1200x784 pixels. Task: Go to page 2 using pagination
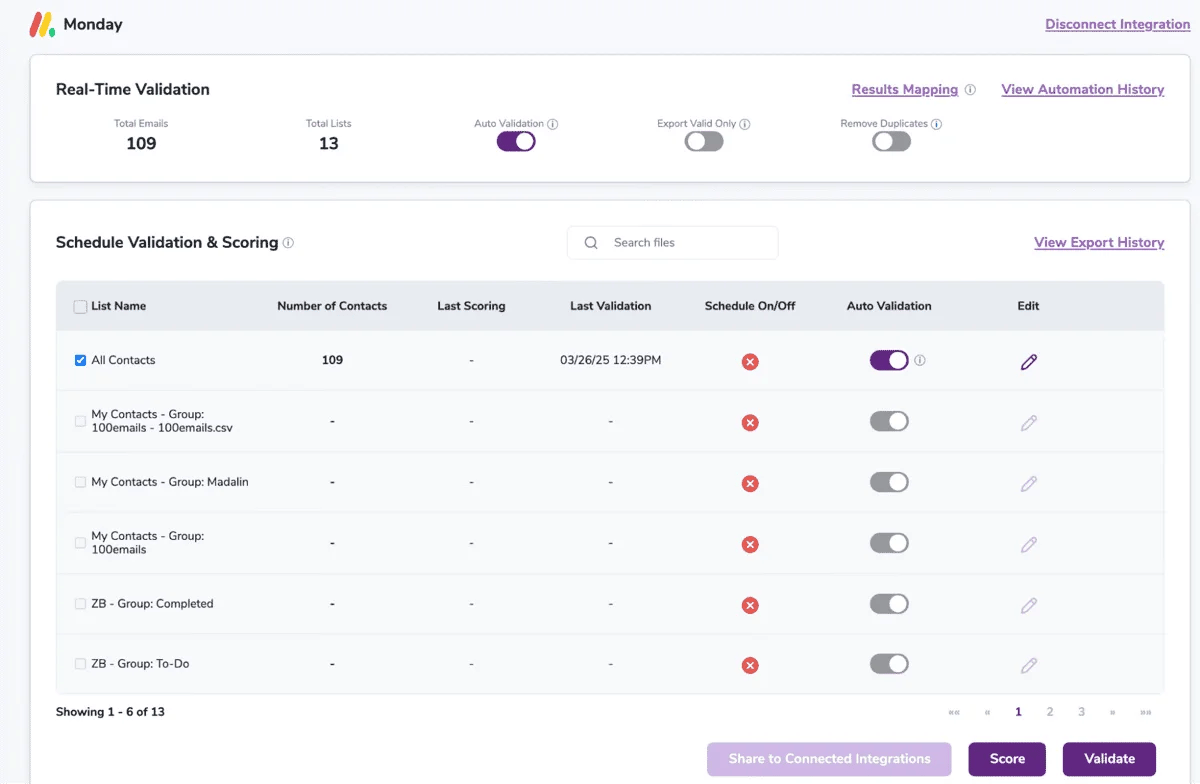[1049, 711]
